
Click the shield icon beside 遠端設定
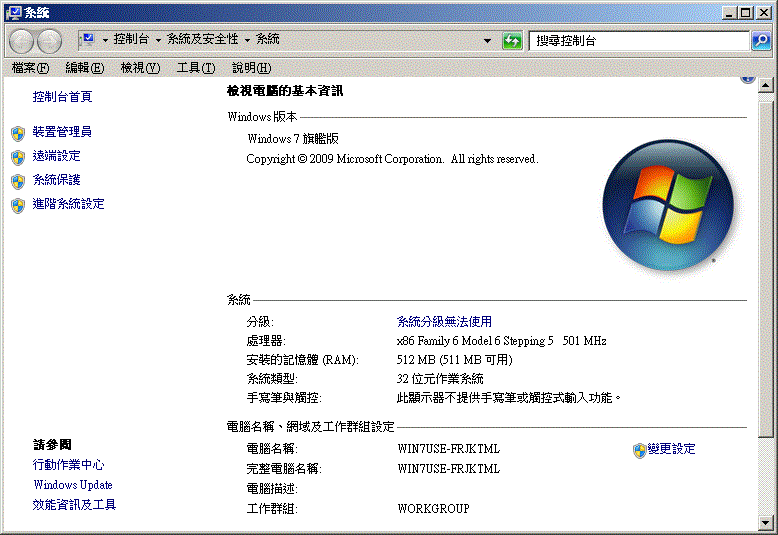pos(17,157)
